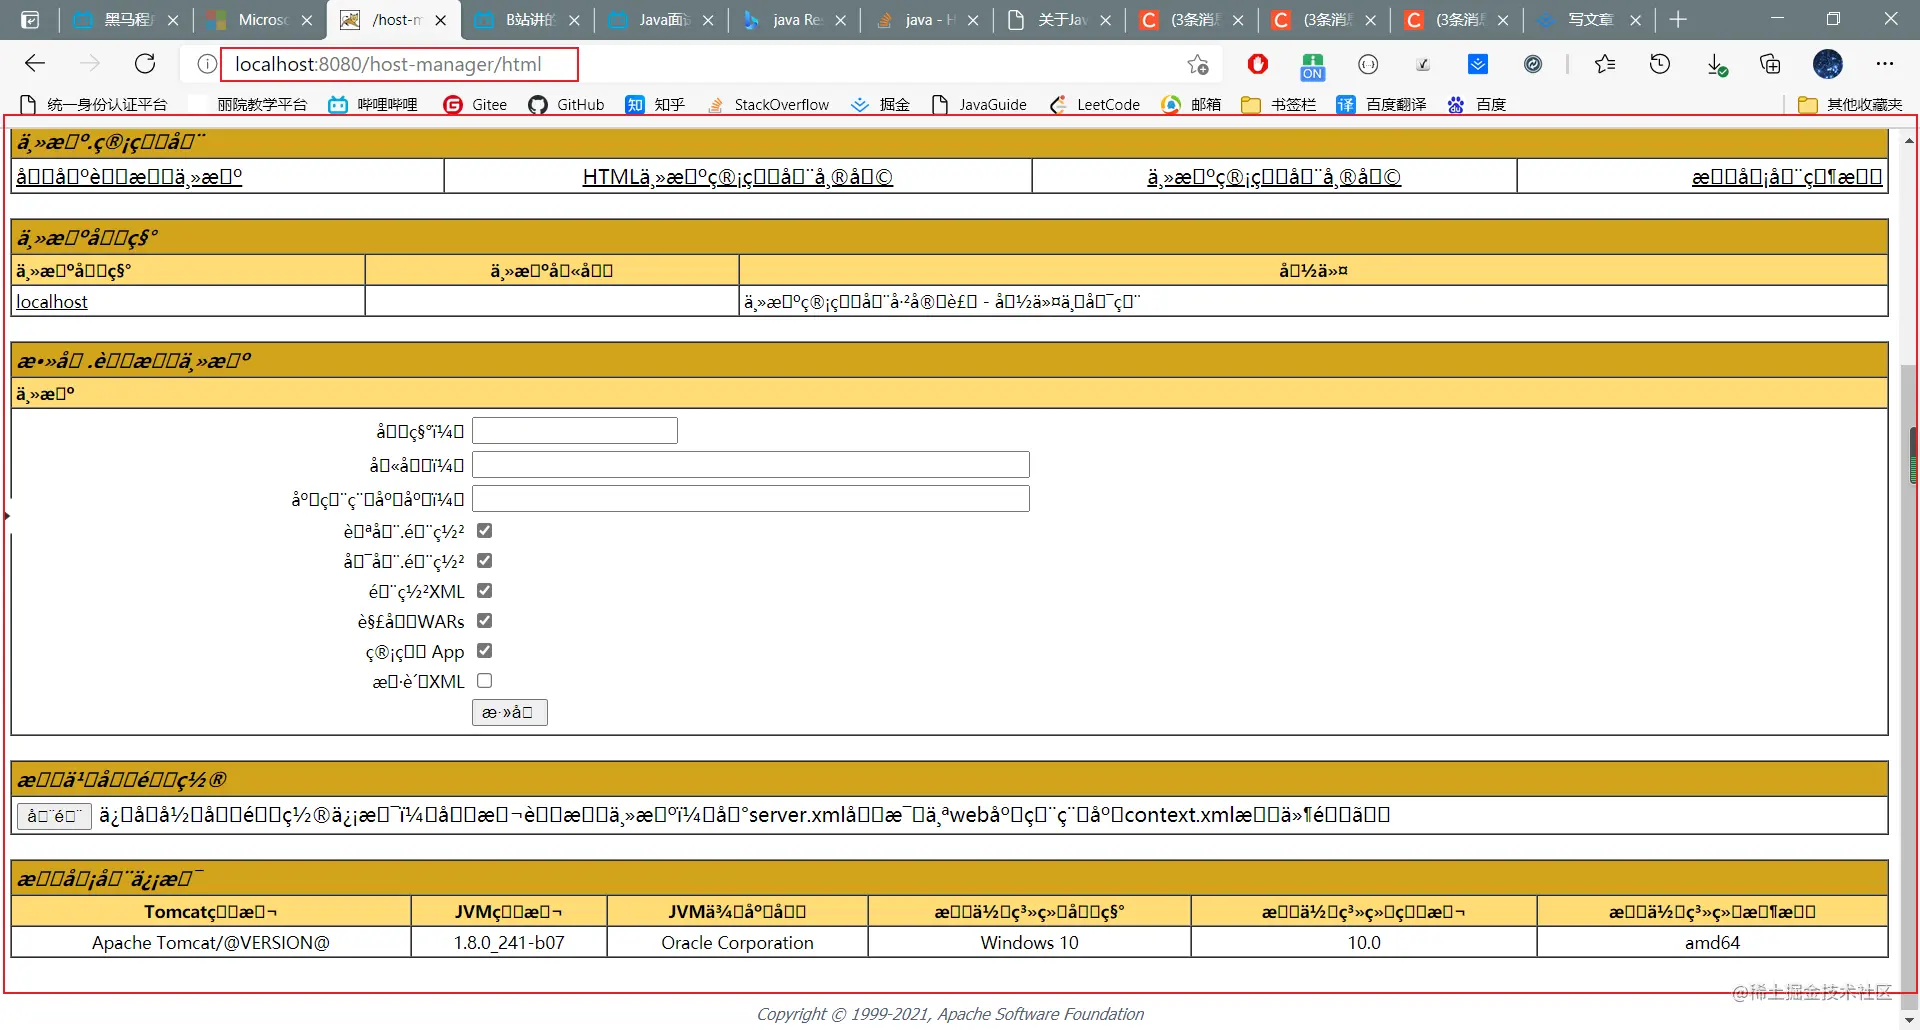Open the browser downloads icon
This screenshot has height=1030, width=1920.
[1717, 65]
